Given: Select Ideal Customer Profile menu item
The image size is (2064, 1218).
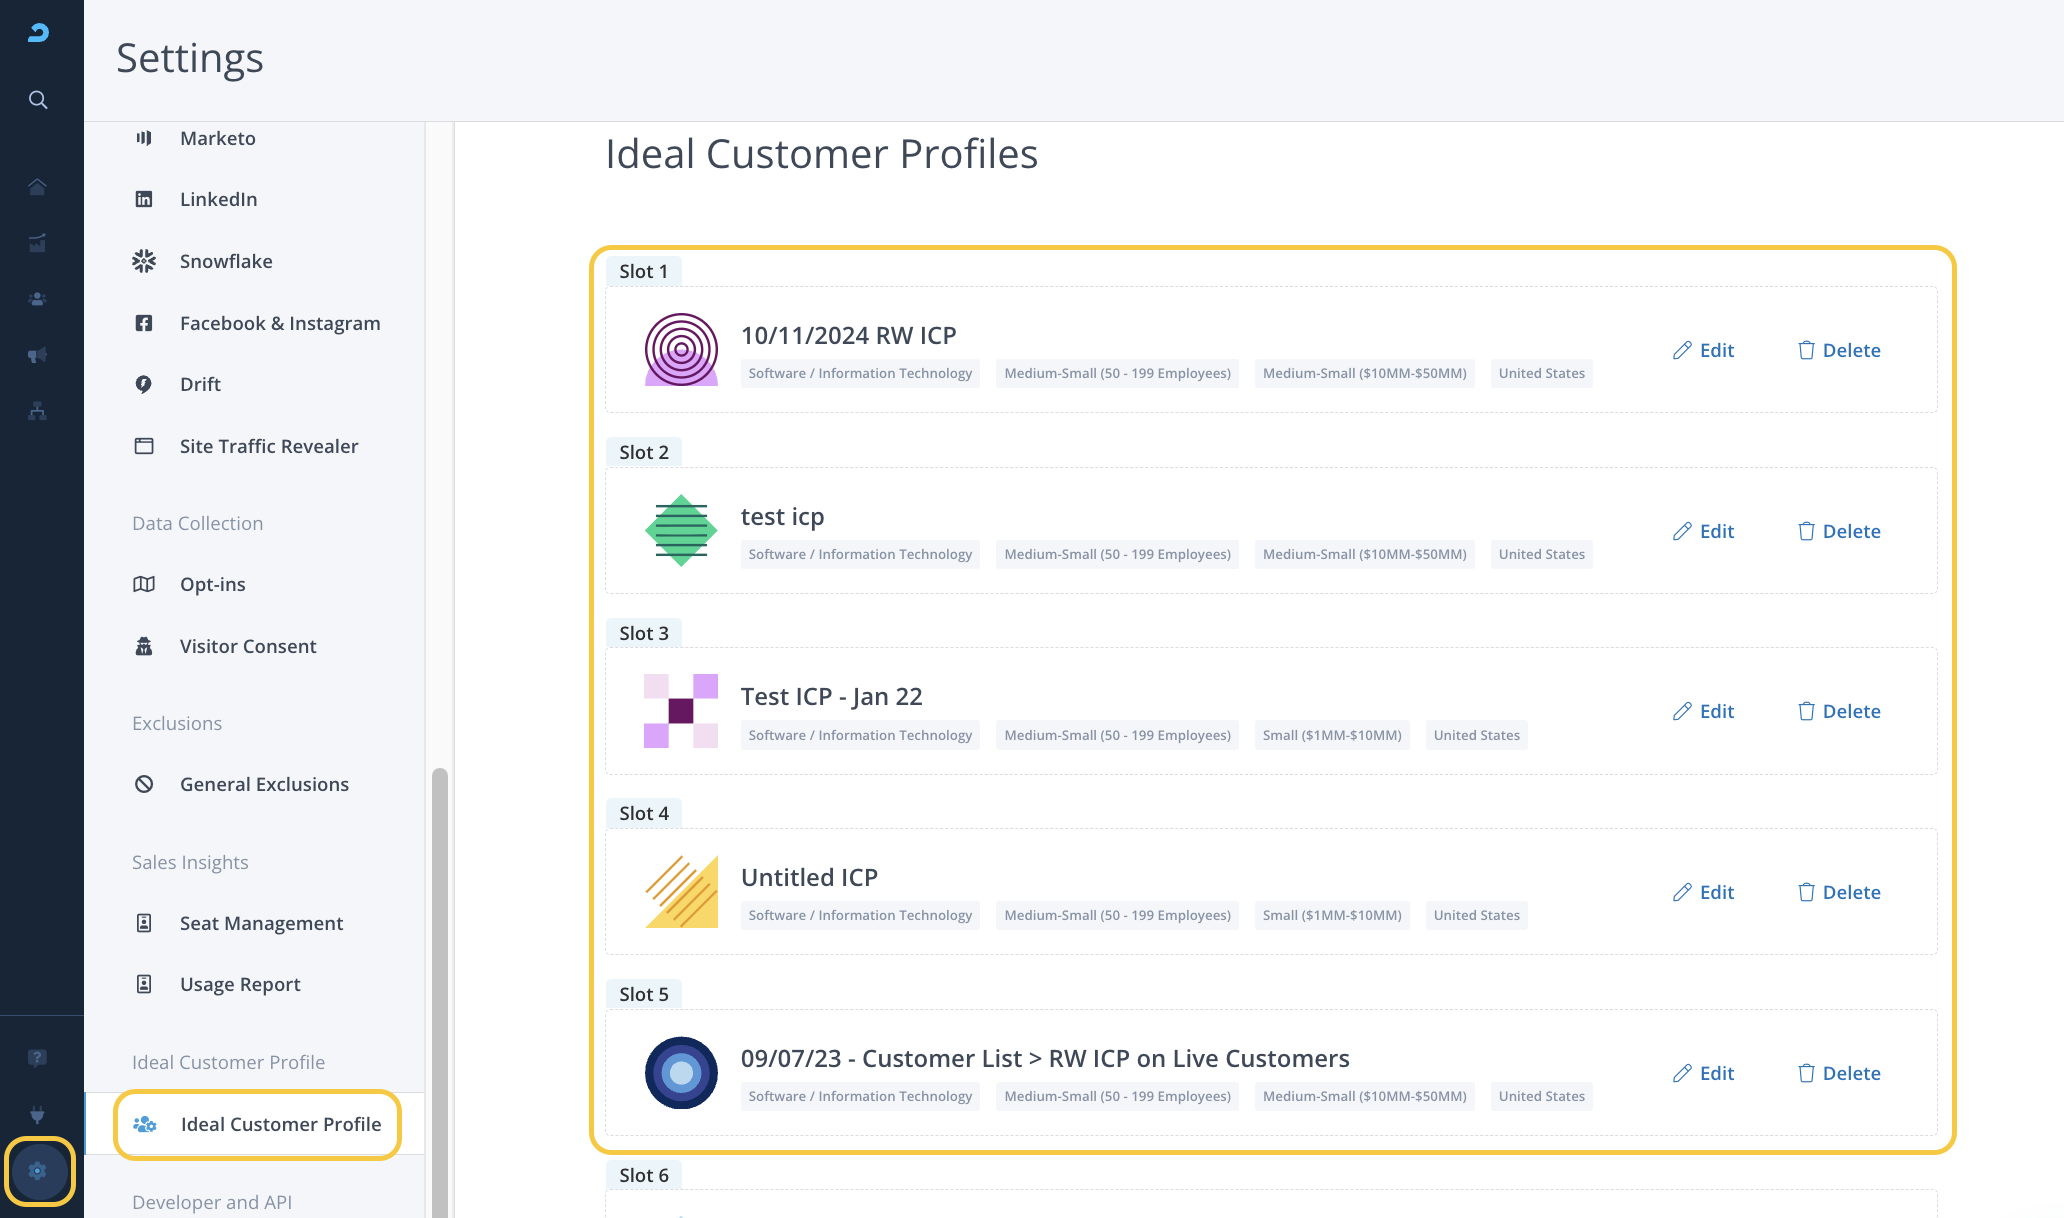Looking at the screenshot, I should (x=280, y=1124).
